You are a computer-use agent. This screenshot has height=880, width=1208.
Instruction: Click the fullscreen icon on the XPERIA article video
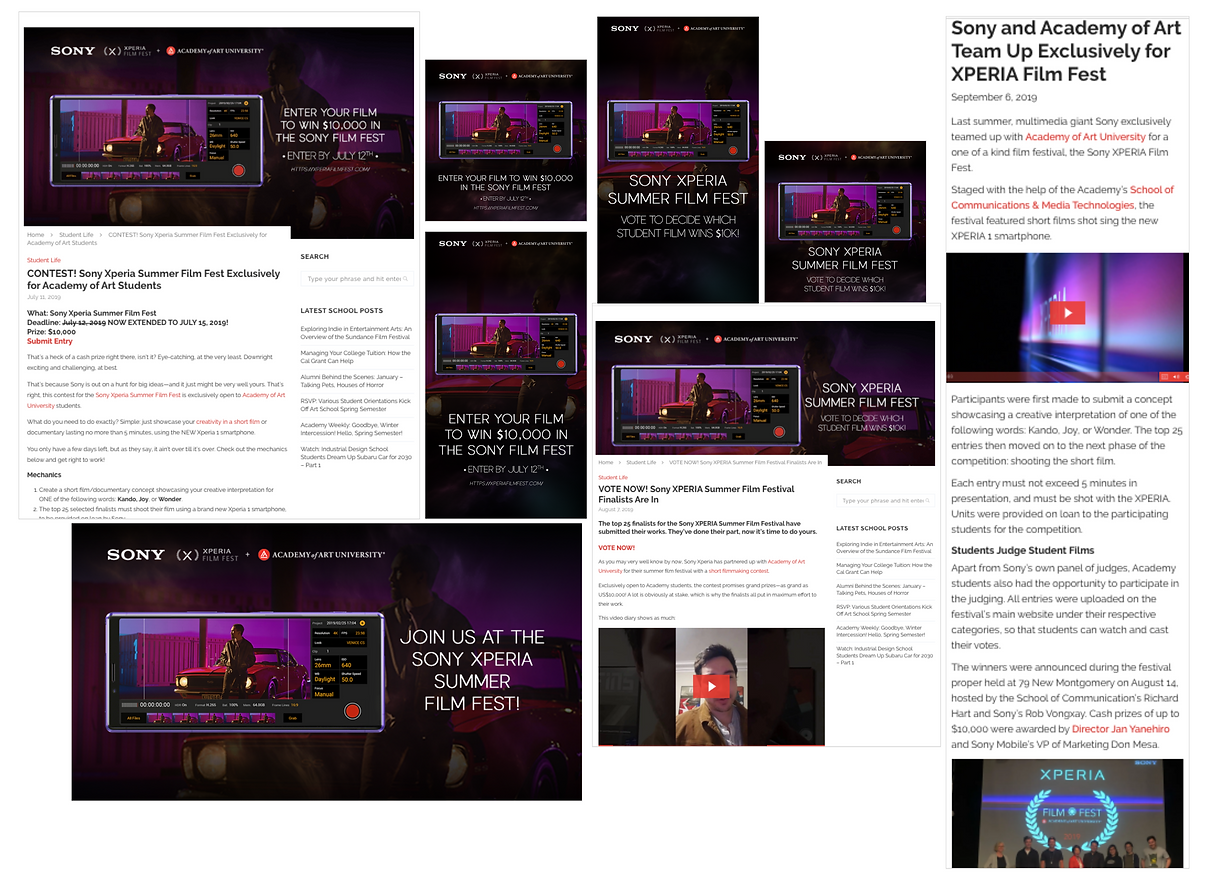tap(1165, 376)
